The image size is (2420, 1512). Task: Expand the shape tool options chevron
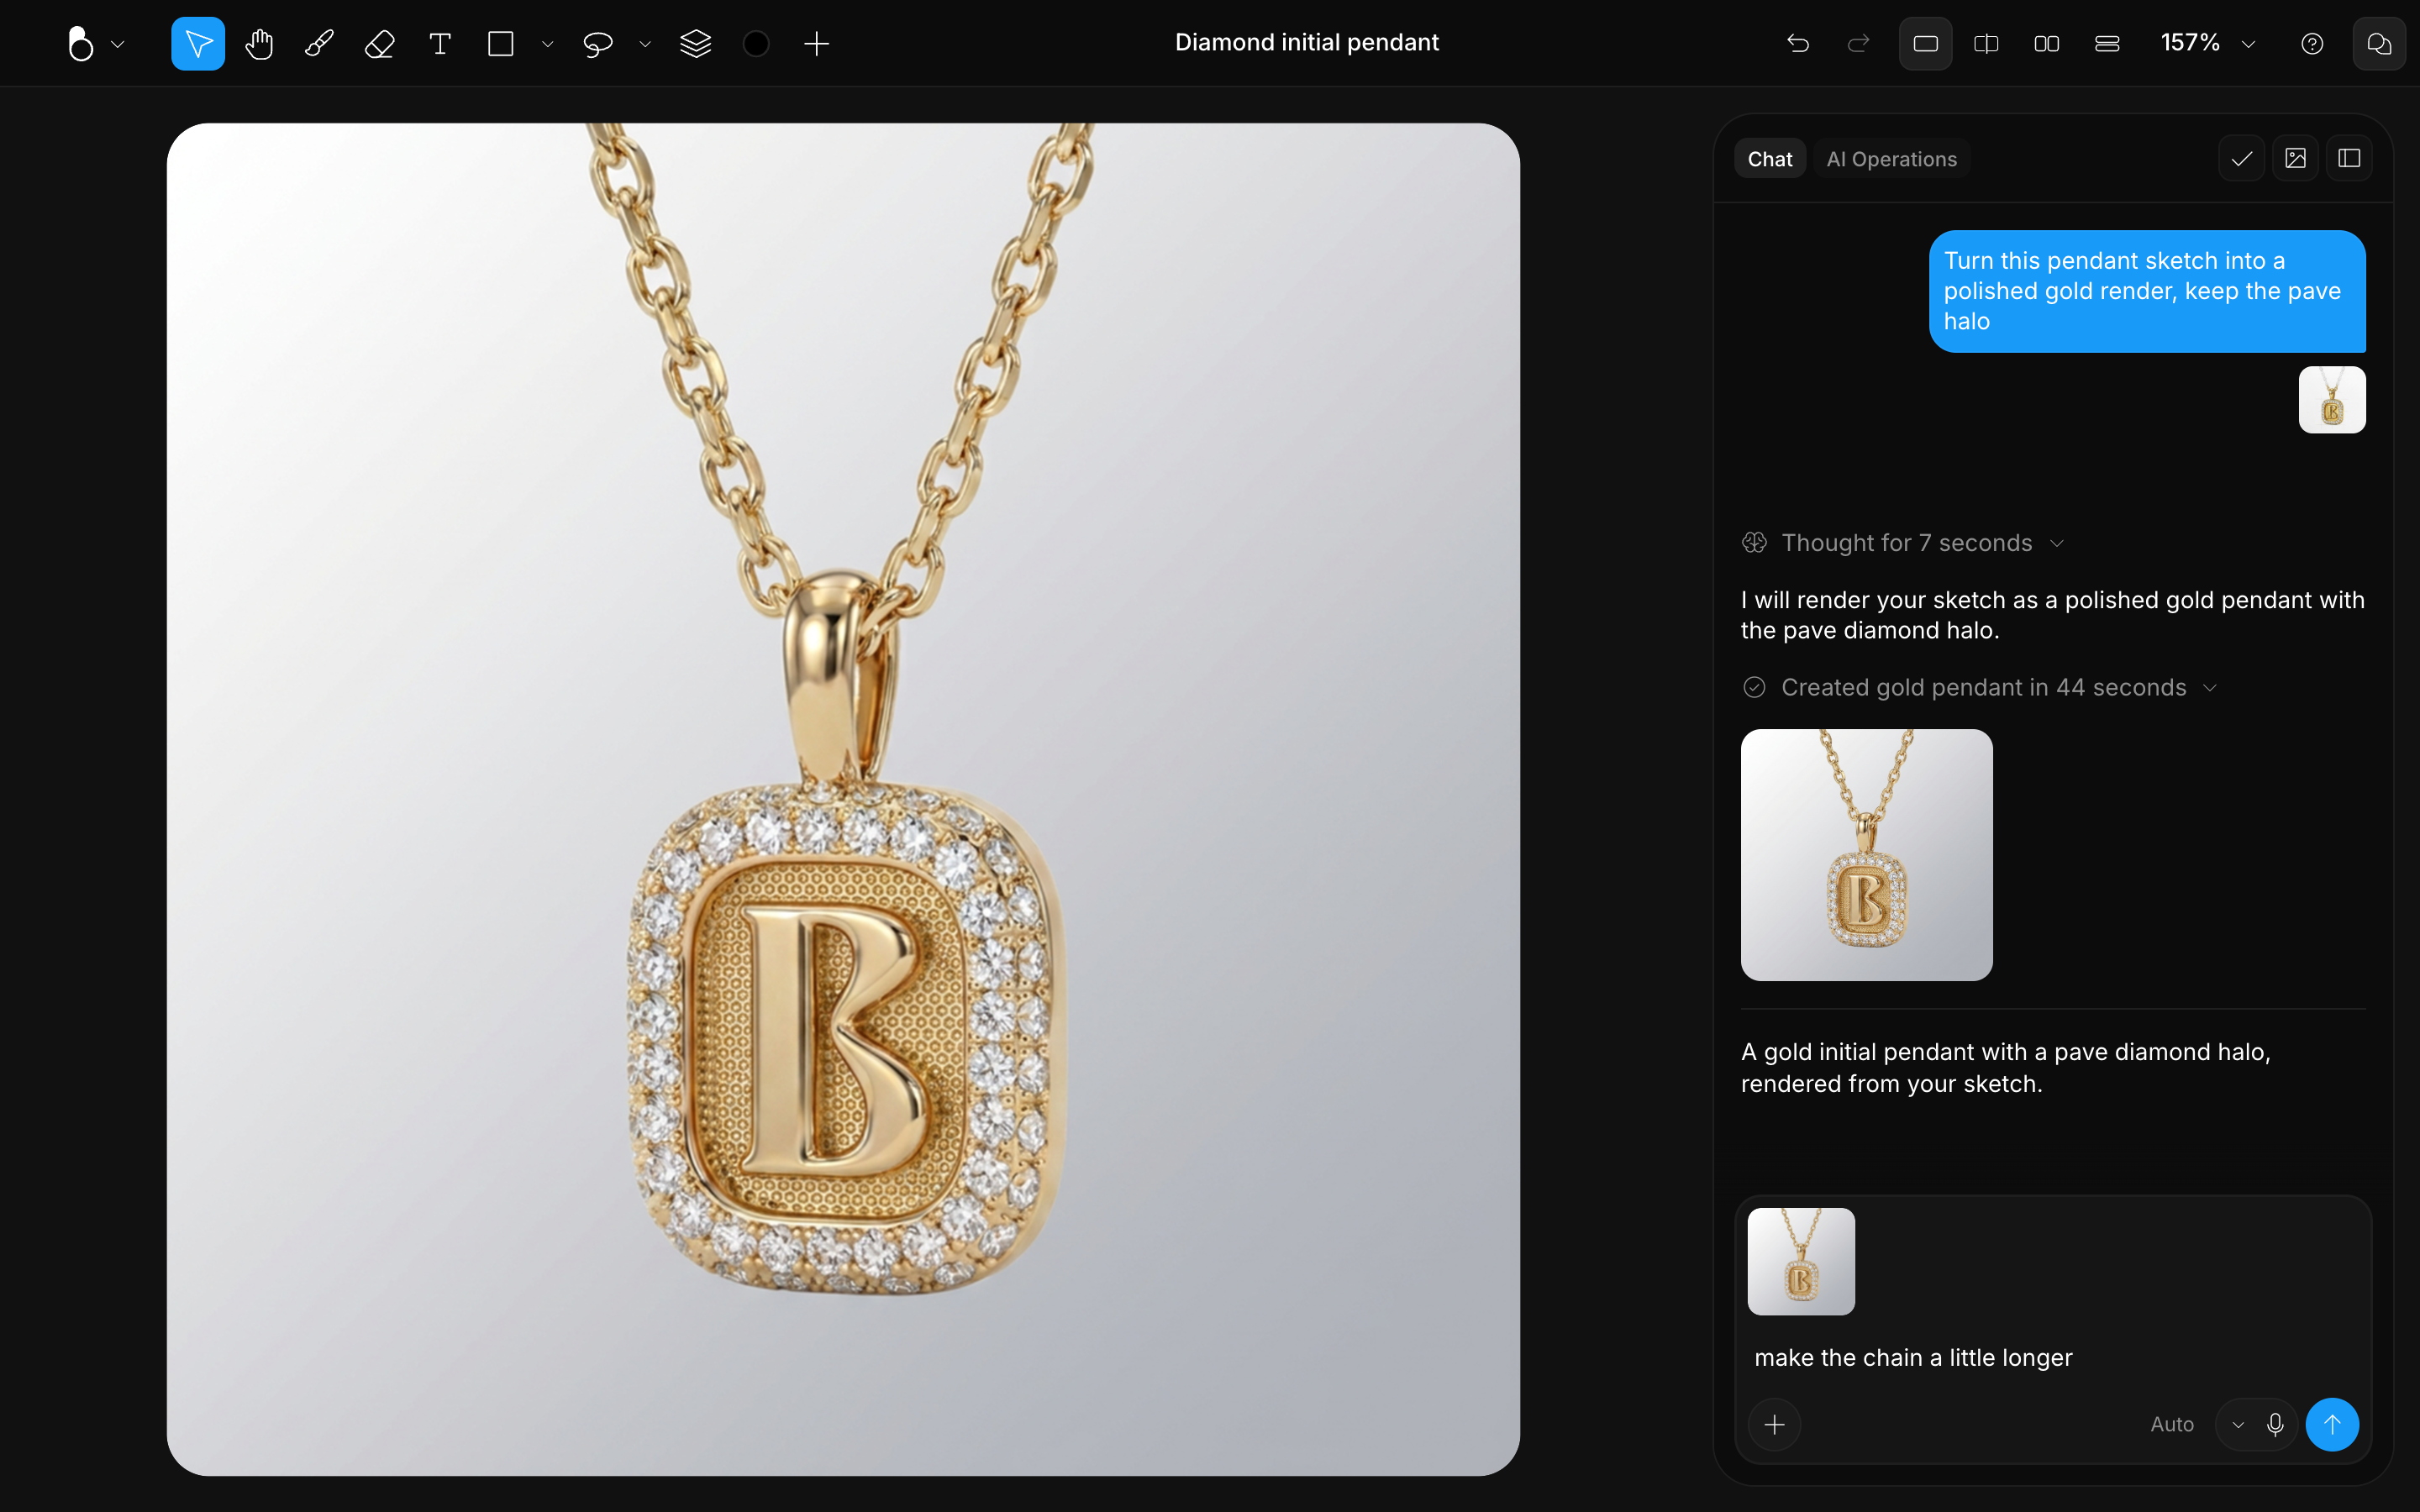pos(547,44)
